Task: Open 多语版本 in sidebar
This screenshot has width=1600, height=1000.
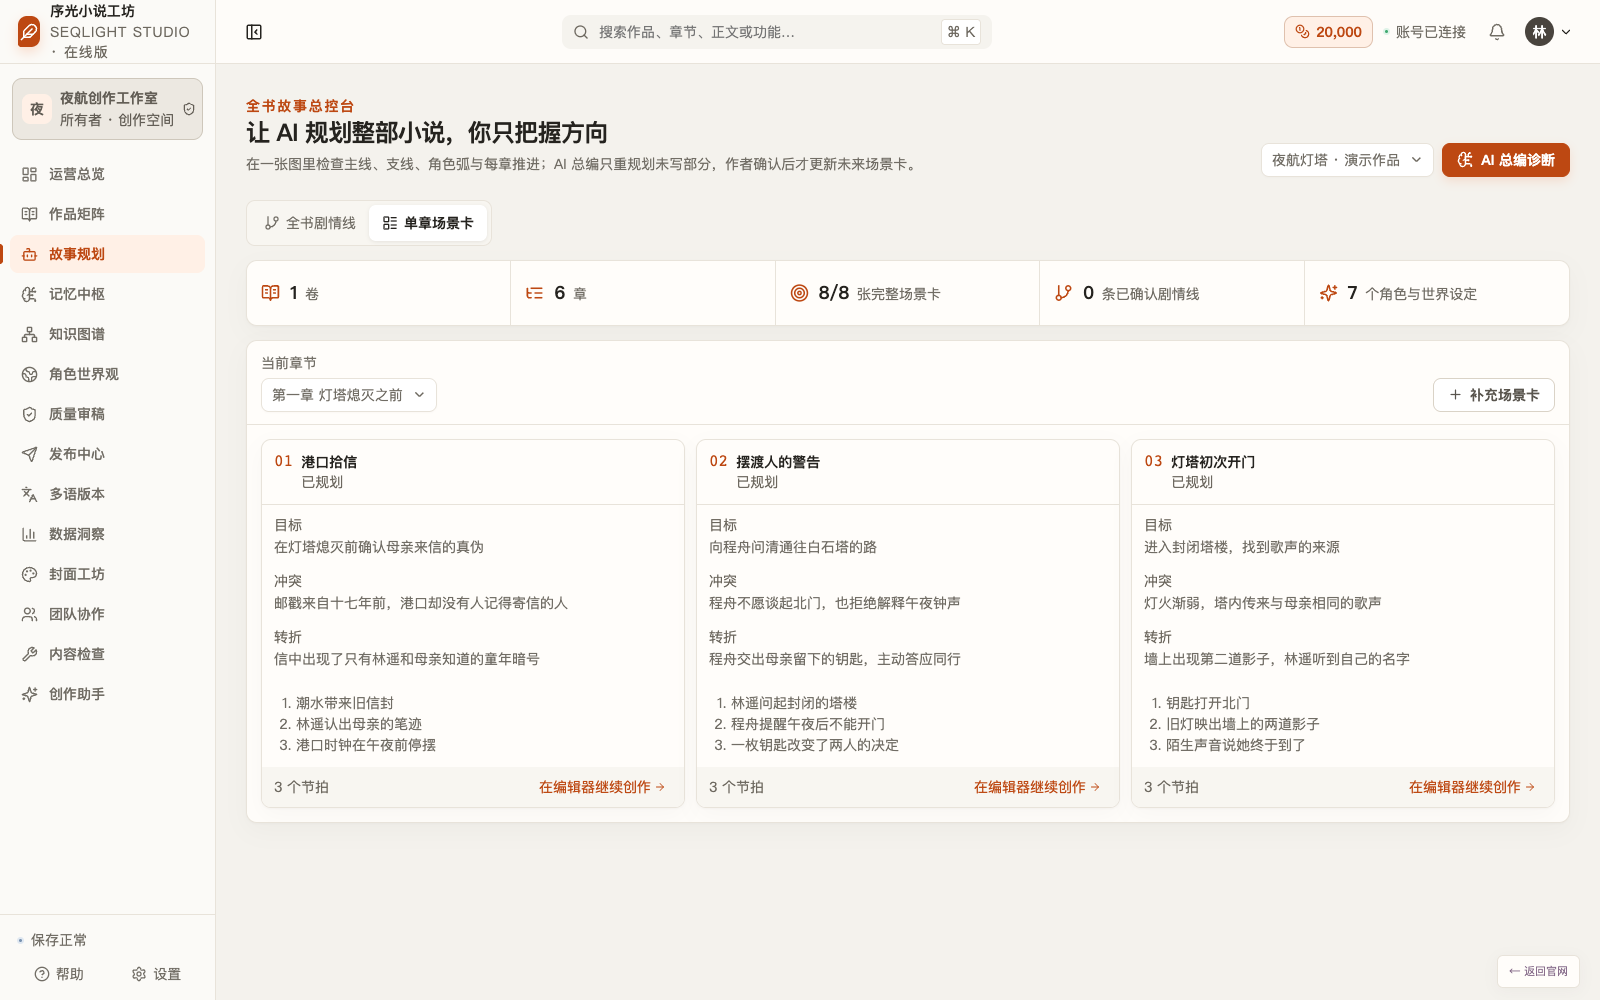Action: [x=108, y=494]
